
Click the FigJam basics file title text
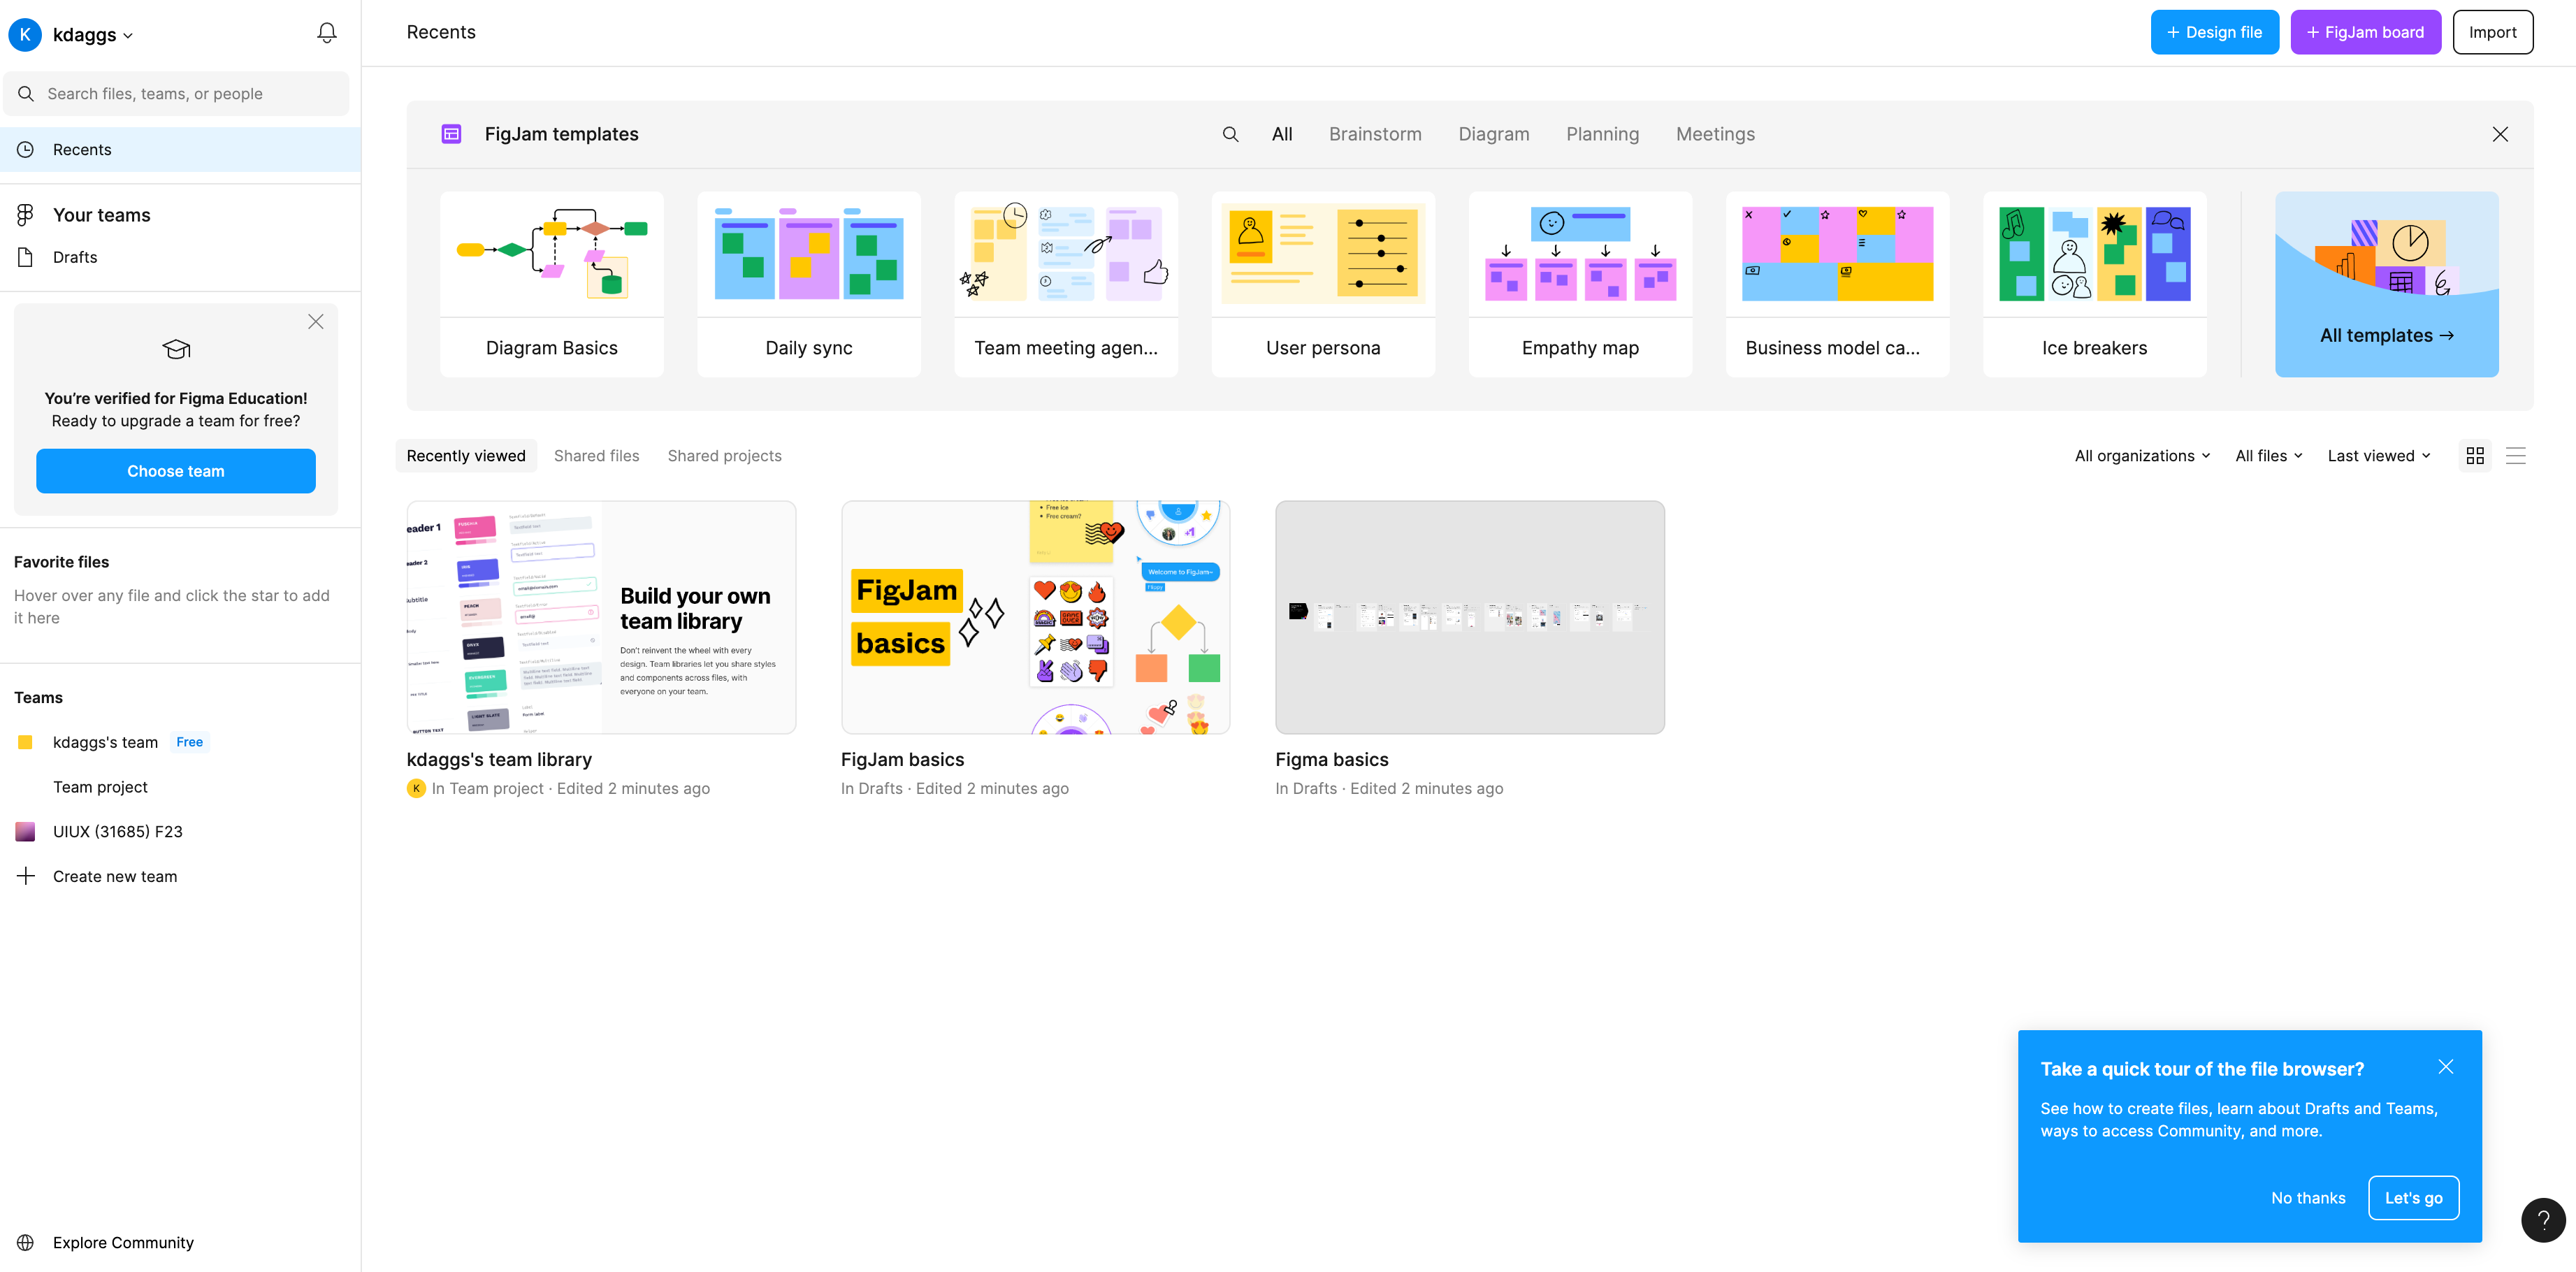[x=902, y=760]
